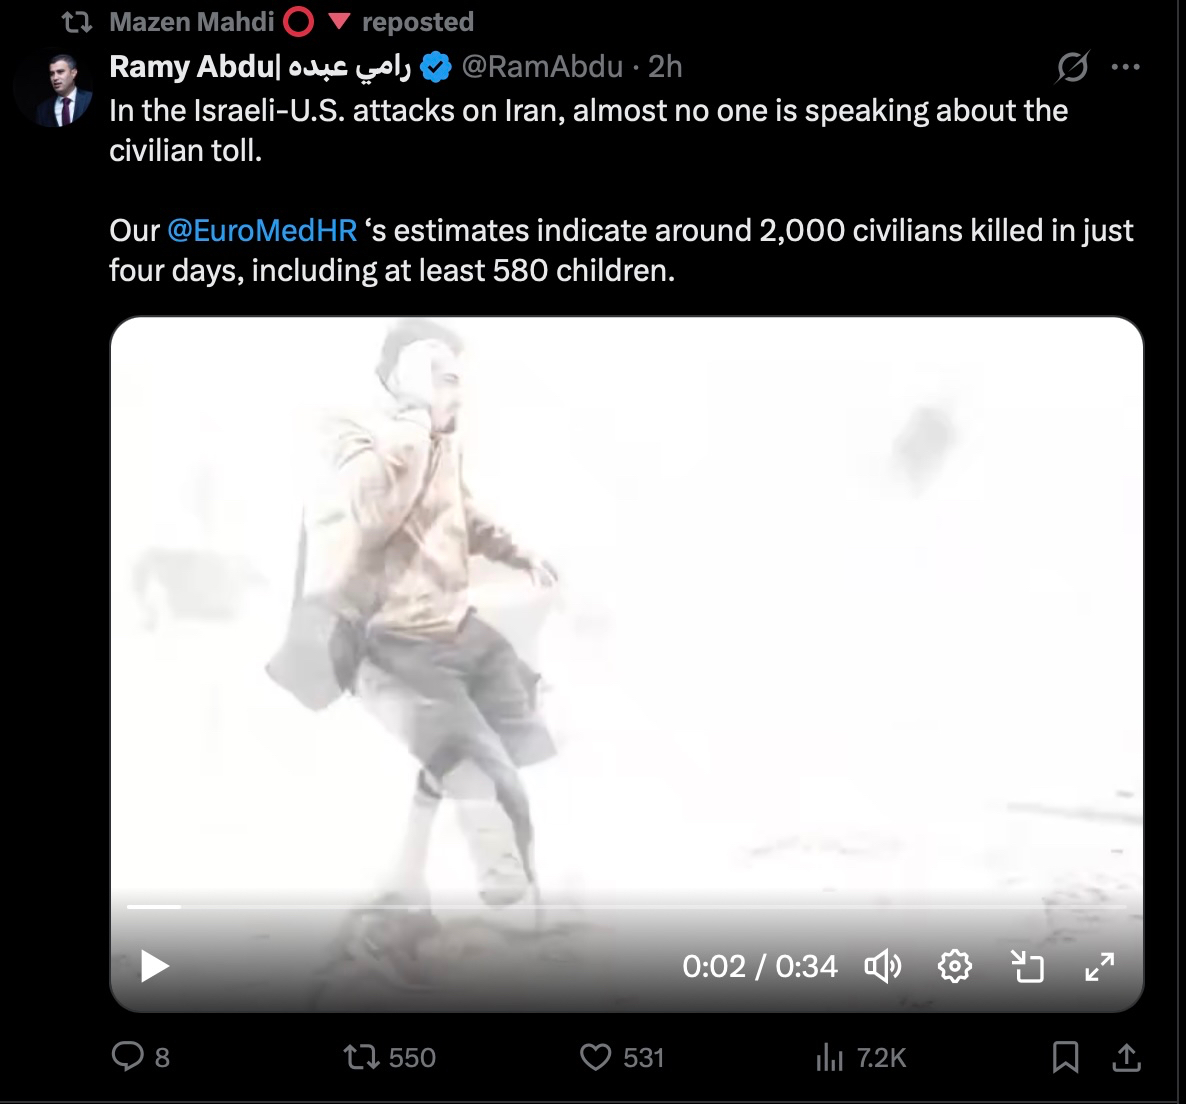Screen dimensions: 1186x1104
Task: Click Ramy Abdu's profile picture
Action: (x=55, y=90)
